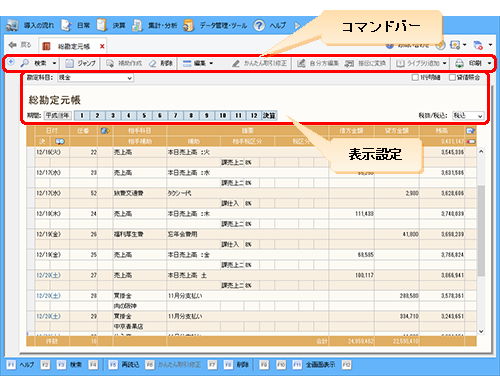Click the 借方金額 column header

tap(351, 131)
